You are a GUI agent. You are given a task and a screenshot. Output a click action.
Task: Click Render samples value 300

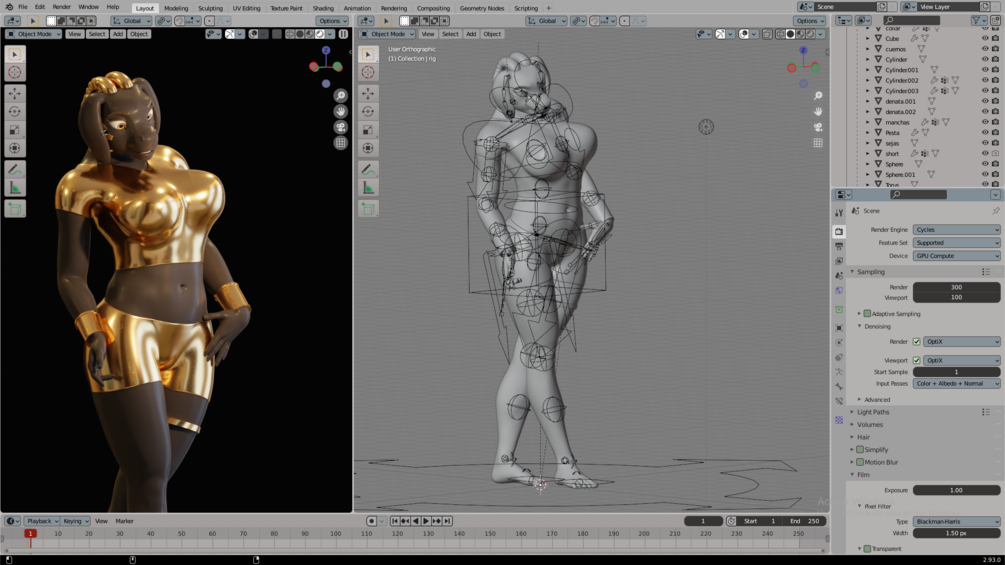pos(956,288)
